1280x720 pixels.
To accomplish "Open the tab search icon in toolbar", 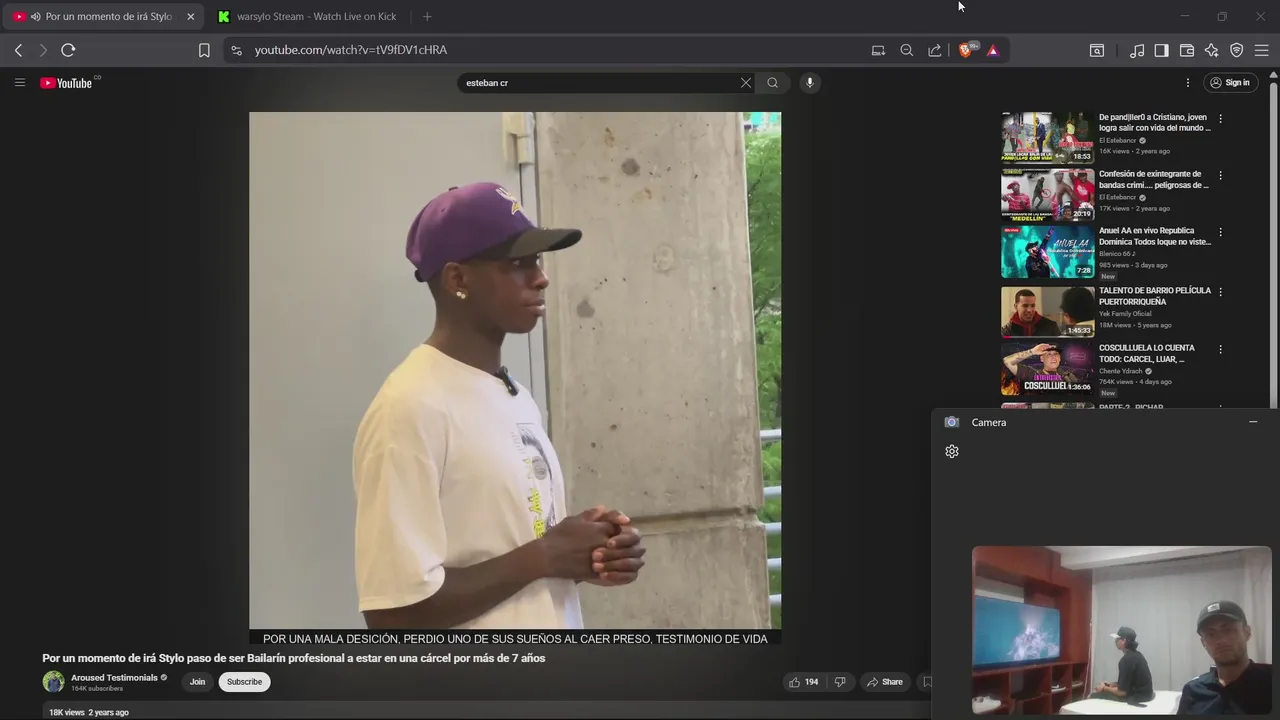I will click(1097, 50).
